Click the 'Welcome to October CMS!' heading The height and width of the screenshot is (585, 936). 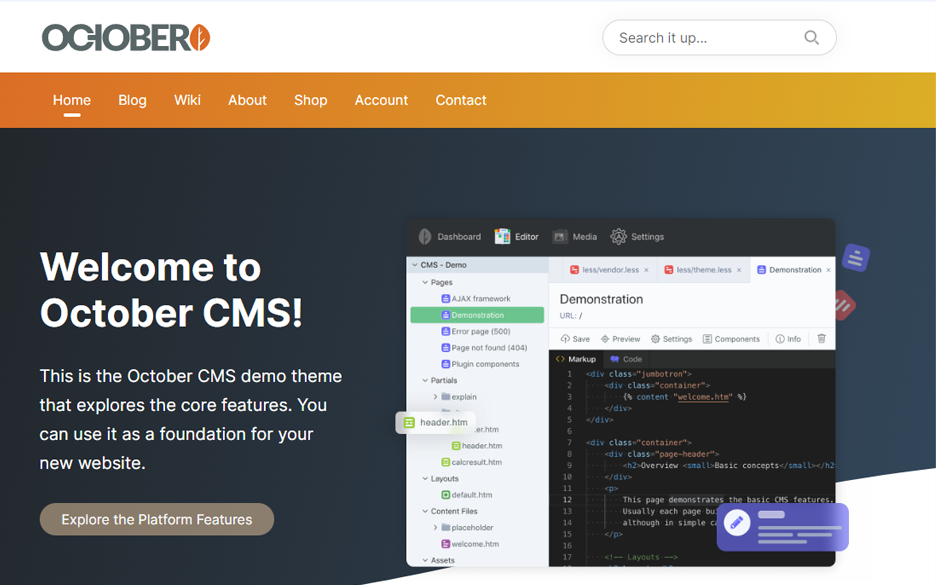pos(171,290)
